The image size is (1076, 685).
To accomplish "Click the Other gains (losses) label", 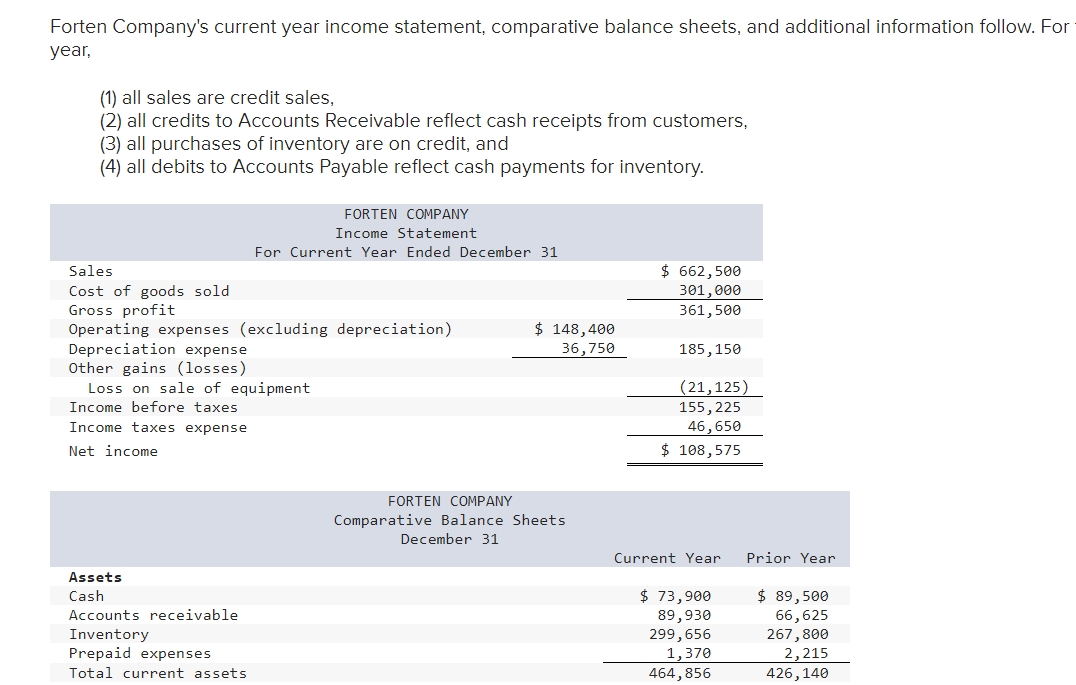I will 158,369.
